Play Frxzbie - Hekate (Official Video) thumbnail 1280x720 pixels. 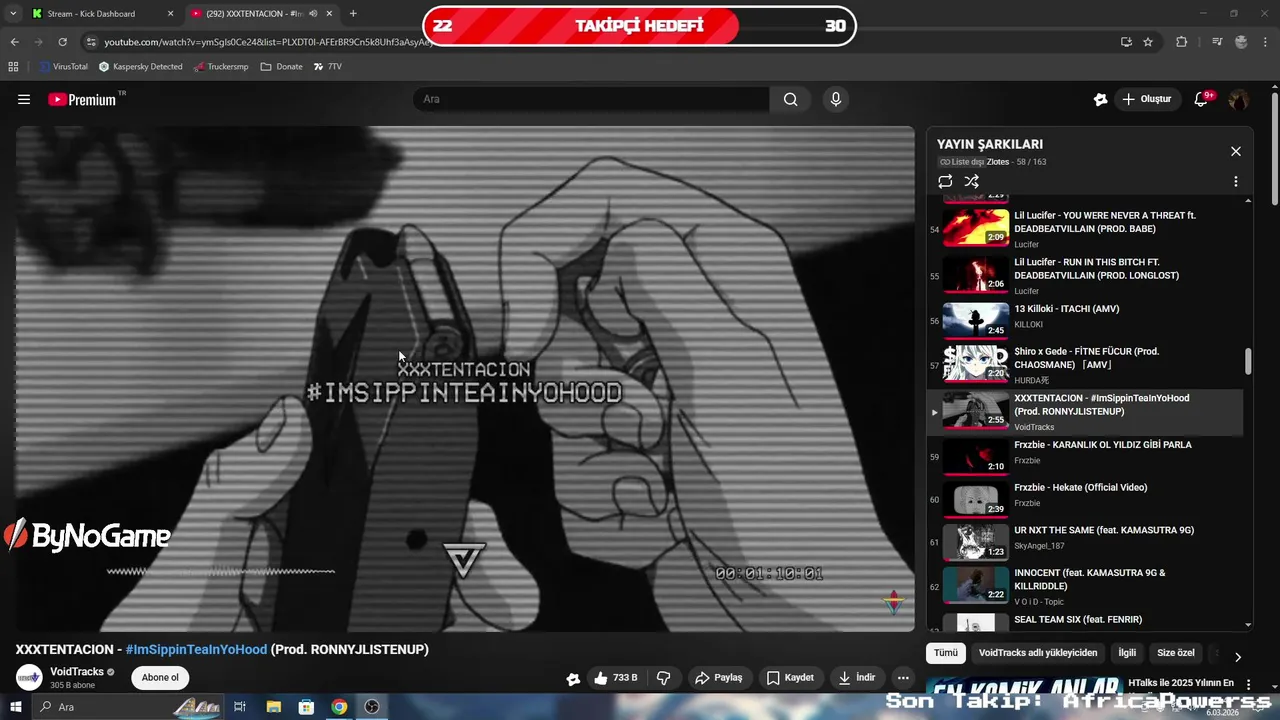click(976, 500)
